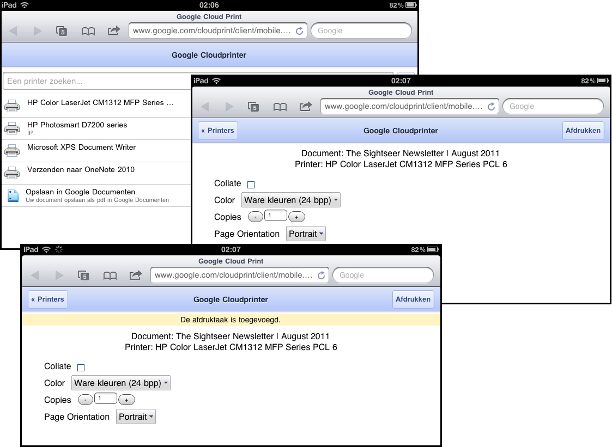
Task: Reload page in bottom Safari window
Action: [x=321, y=276]
